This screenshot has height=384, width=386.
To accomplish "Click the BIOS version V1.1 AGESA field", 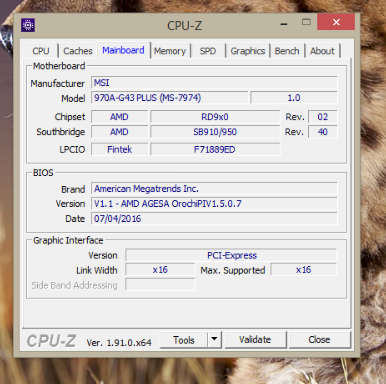I will point(214,203).
